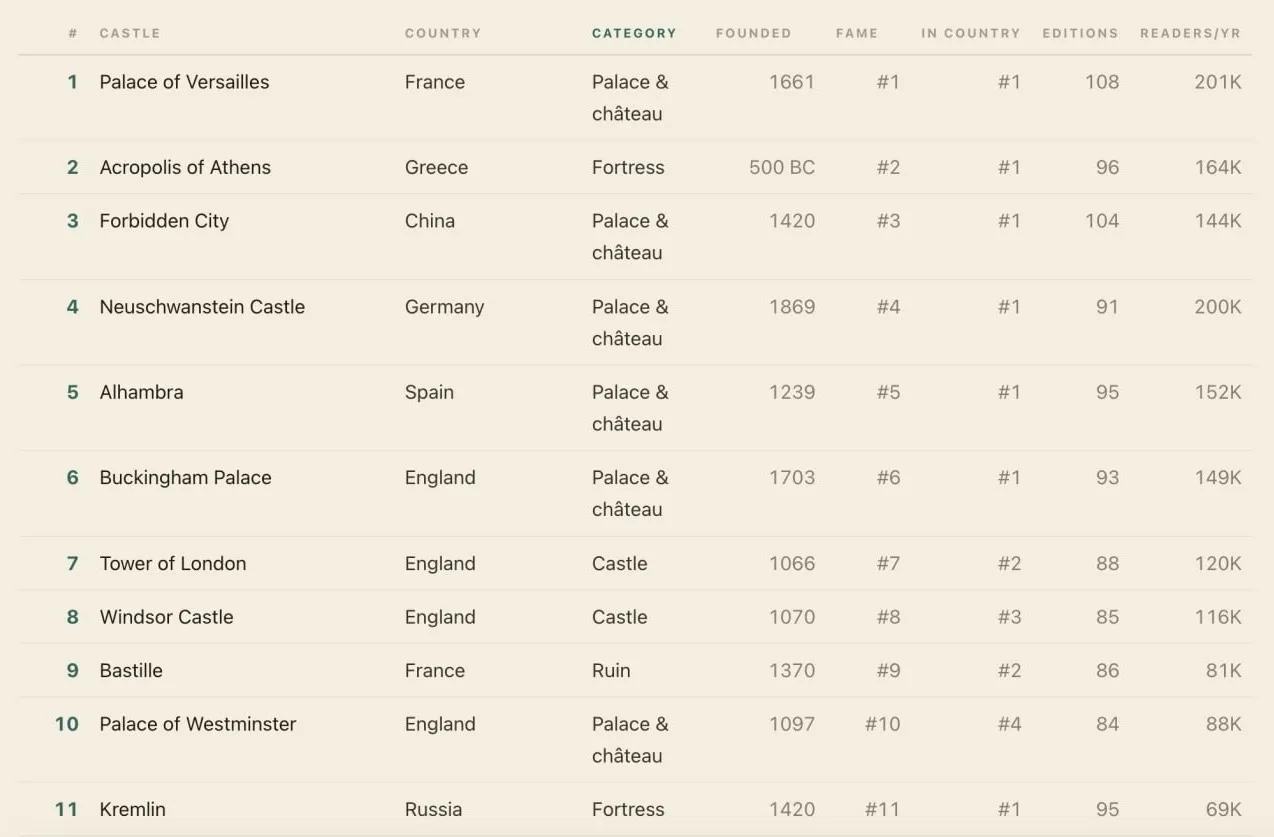Click Russia country cell

pos(433,809)
